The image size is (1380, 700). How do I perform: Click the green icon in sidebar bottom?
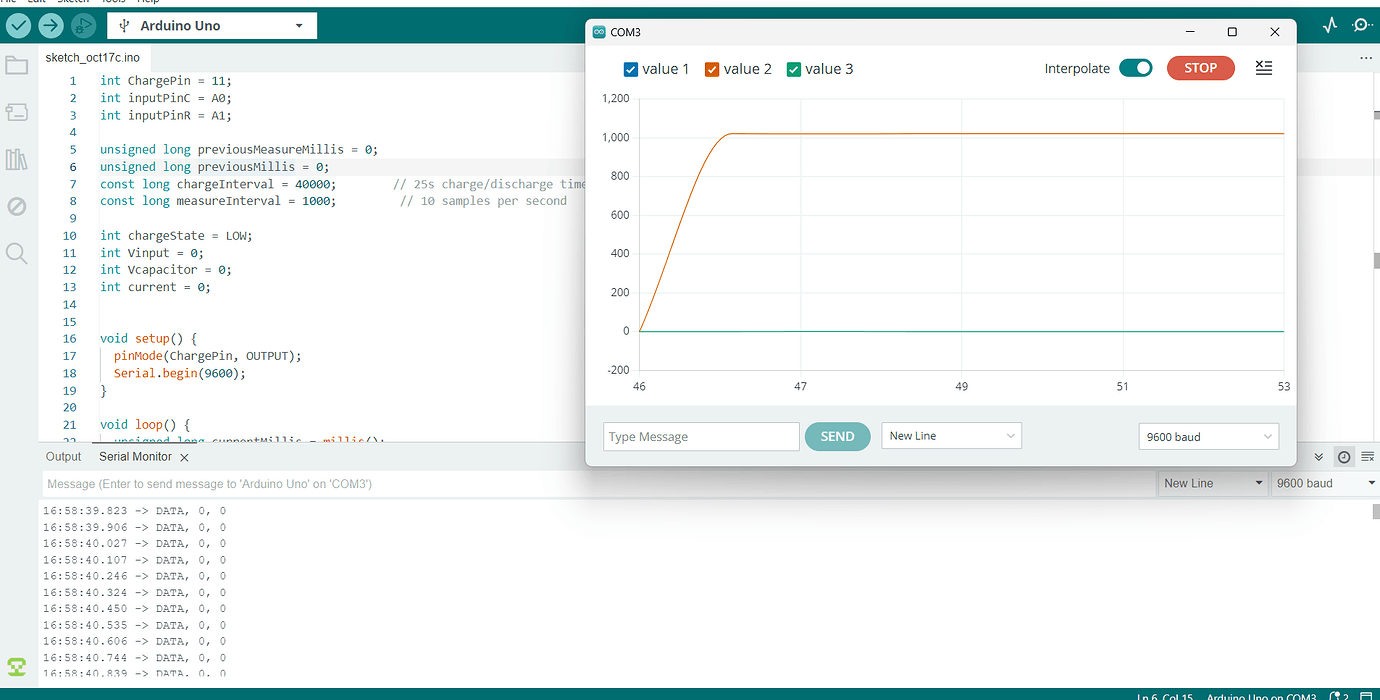click(x=16, y=666)
